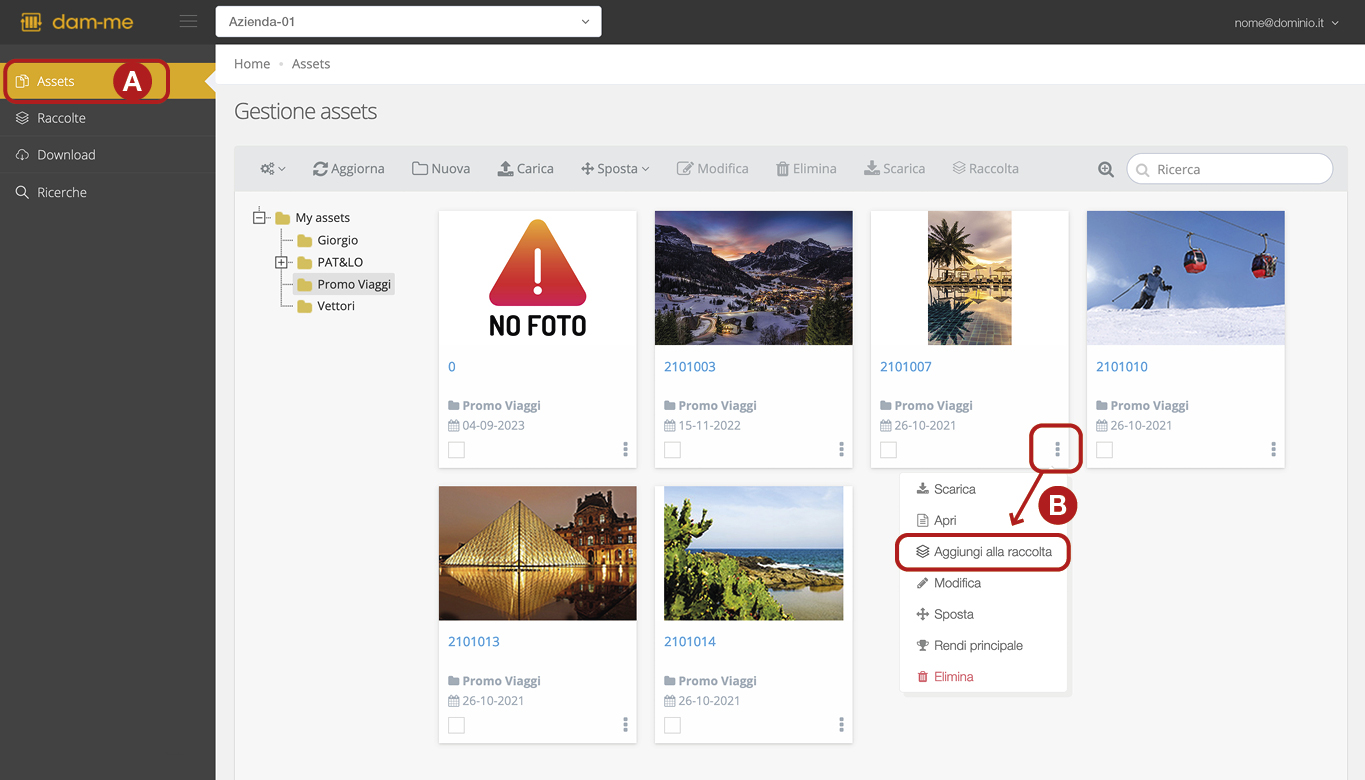Click the Scarica toolbar button
Screen dimensions: 1365x780
pos(895,169)
